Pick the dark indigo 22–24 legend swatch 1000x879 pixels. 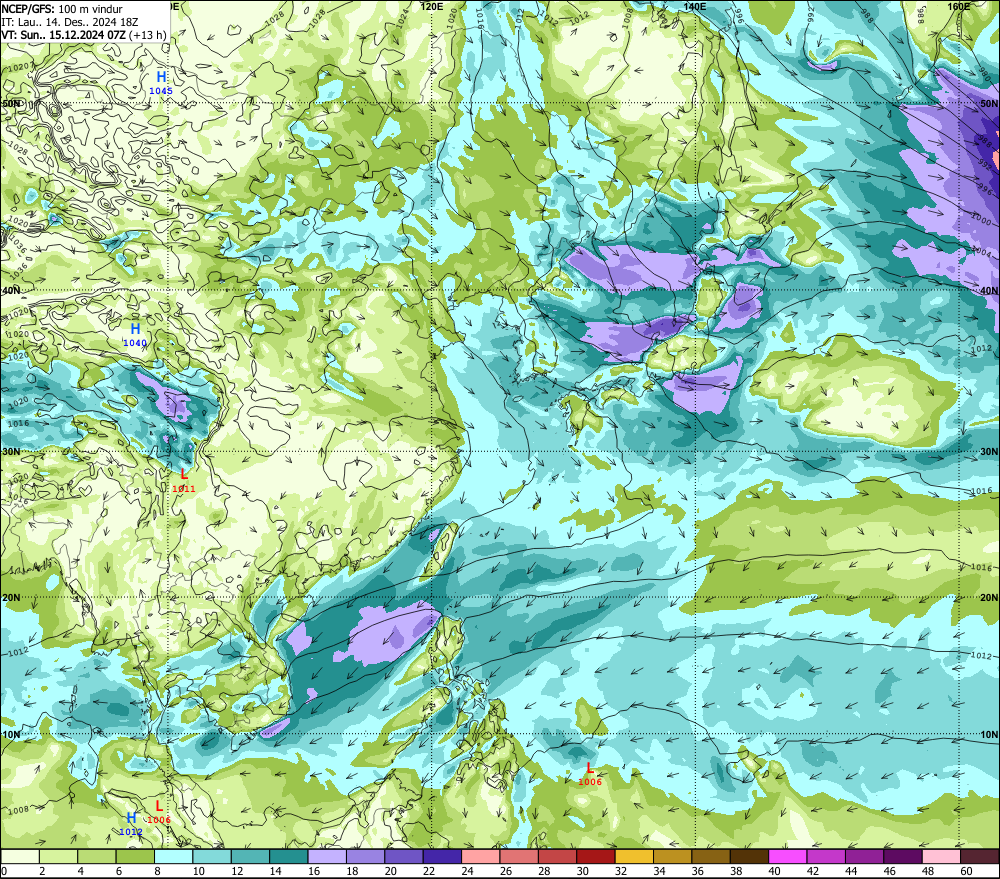click(443, 857)
